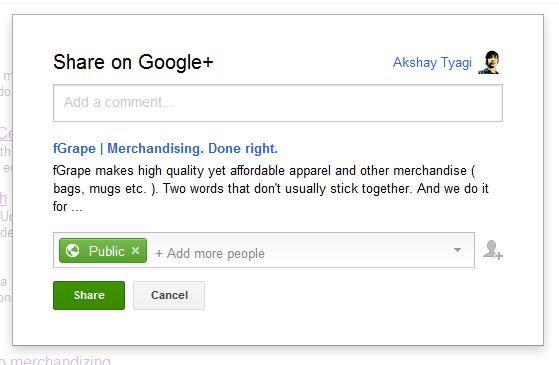Click the add people to circles icon
Screen dimensions: 559x365
[493, 250]
